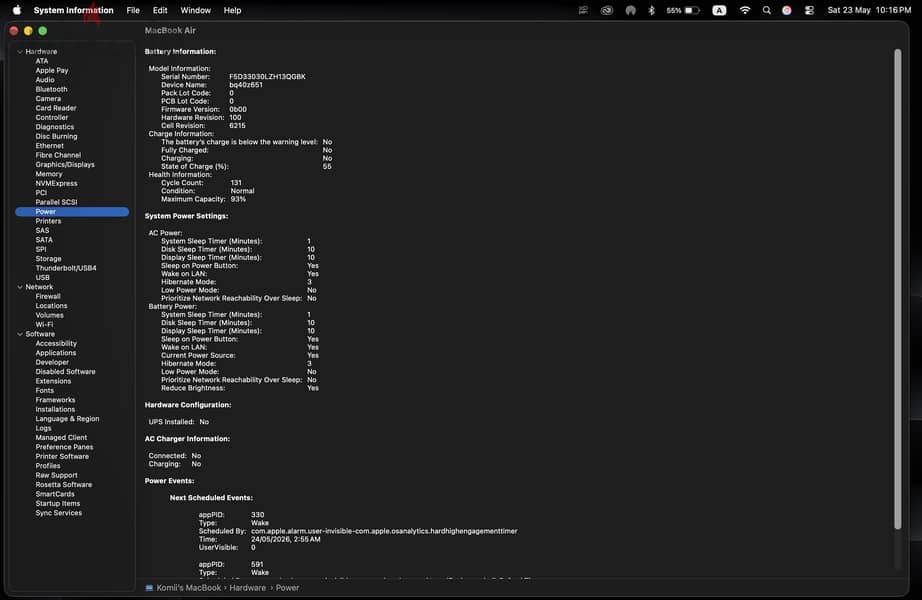Image resolution: width=922 pixels, height=600 pixels.
Task: Select Graphics/Displays in the sidebar
Action: tap(65, 165)
